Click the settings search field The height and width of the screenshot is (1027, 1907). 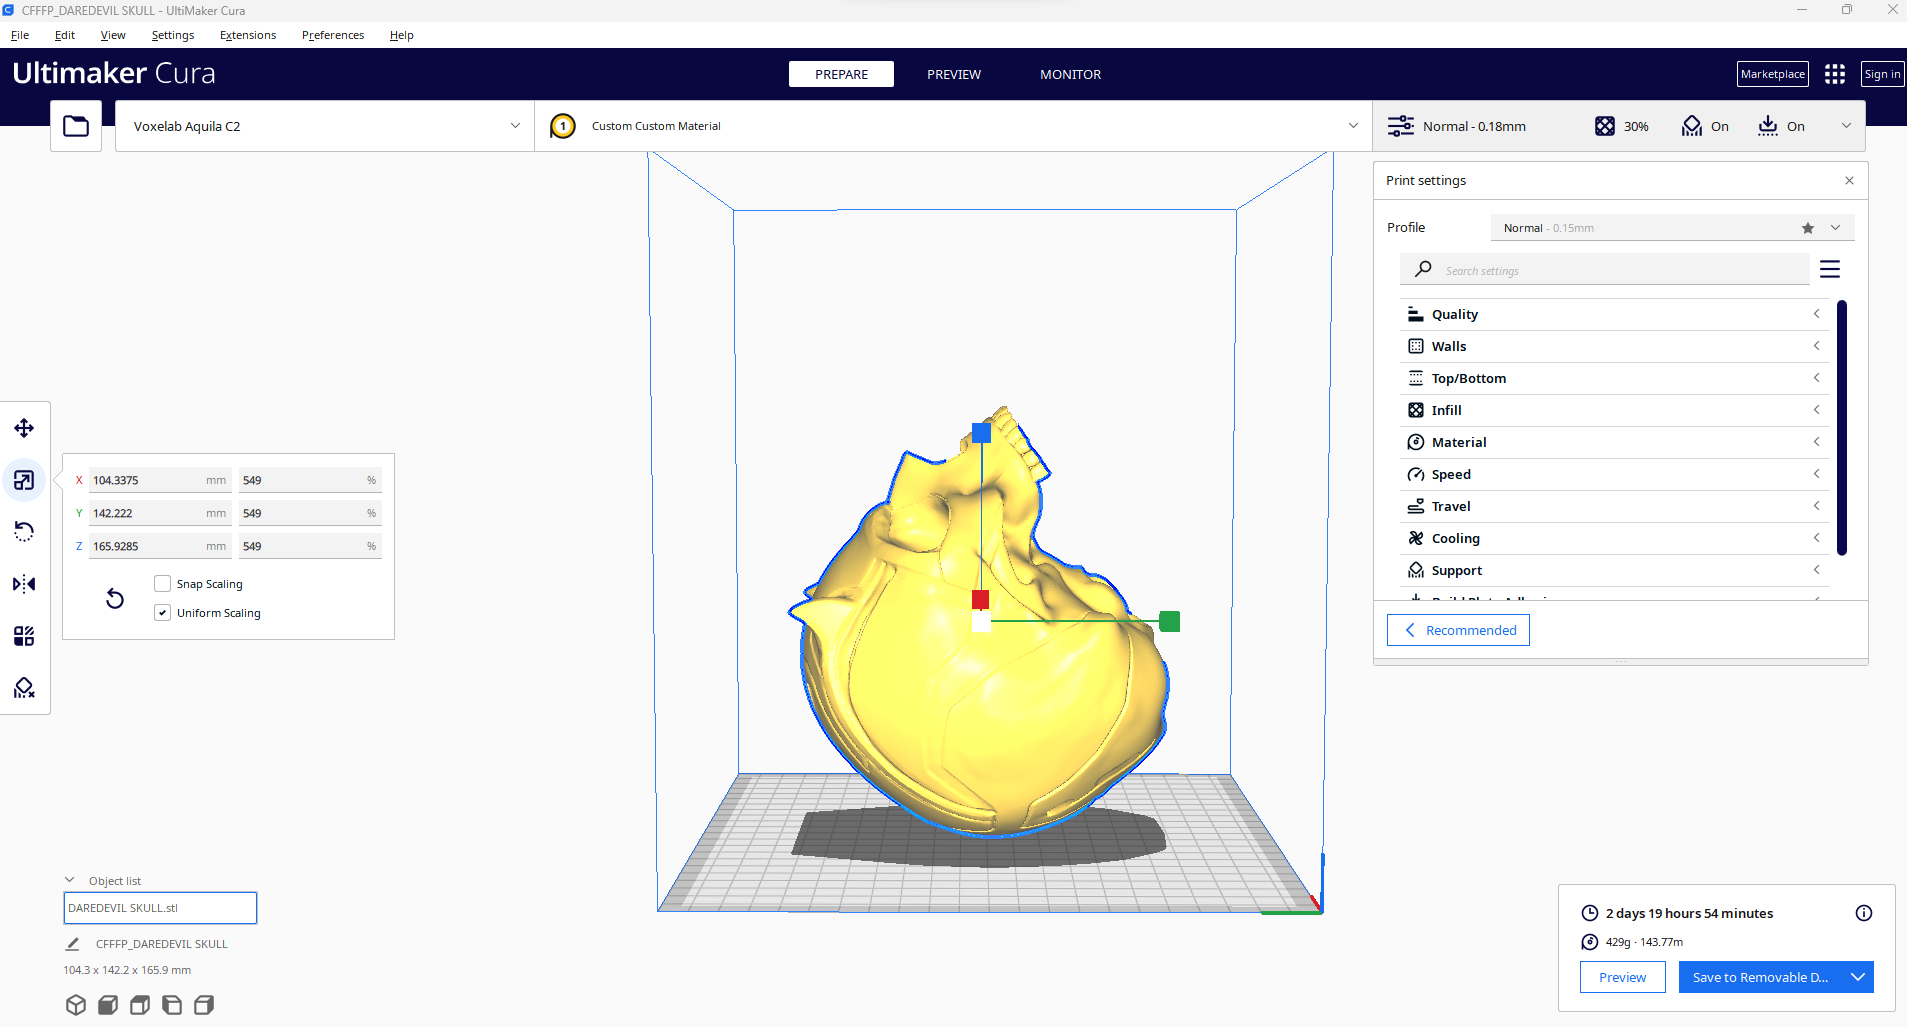pyautogui.click(x=1600, y=269)
